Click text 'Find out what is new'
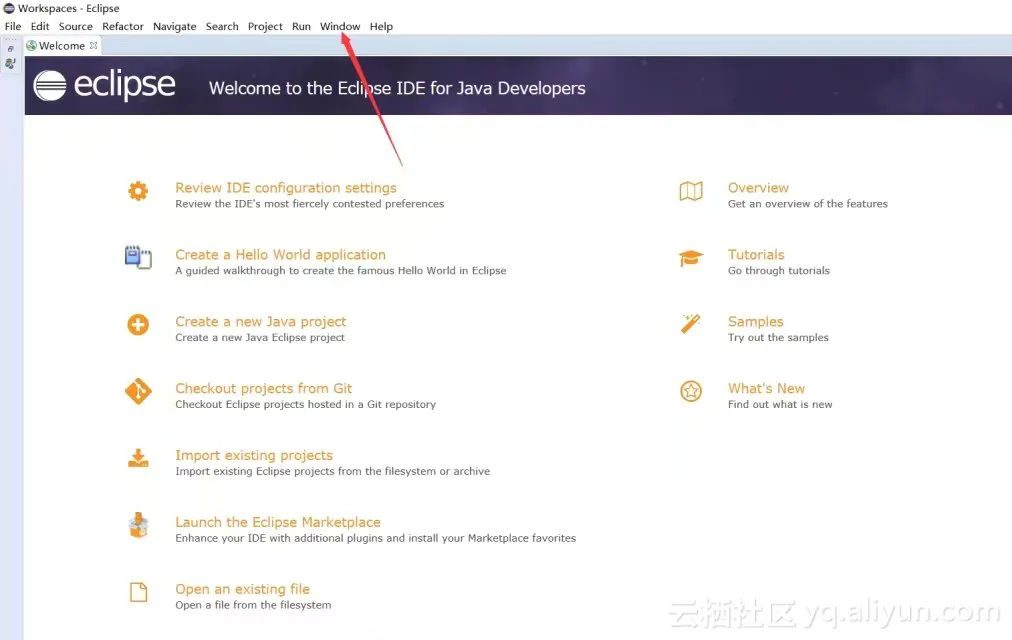The height and width of the screenshot is (640, 1012). tap(780, 405)
